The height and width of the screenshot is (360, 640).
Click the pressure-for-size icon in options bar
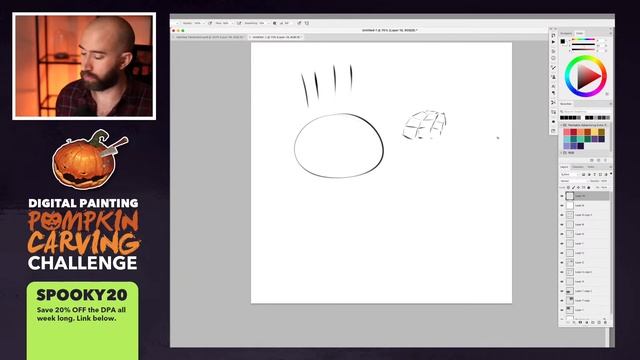pyautogui.click(x=299, y=23)
